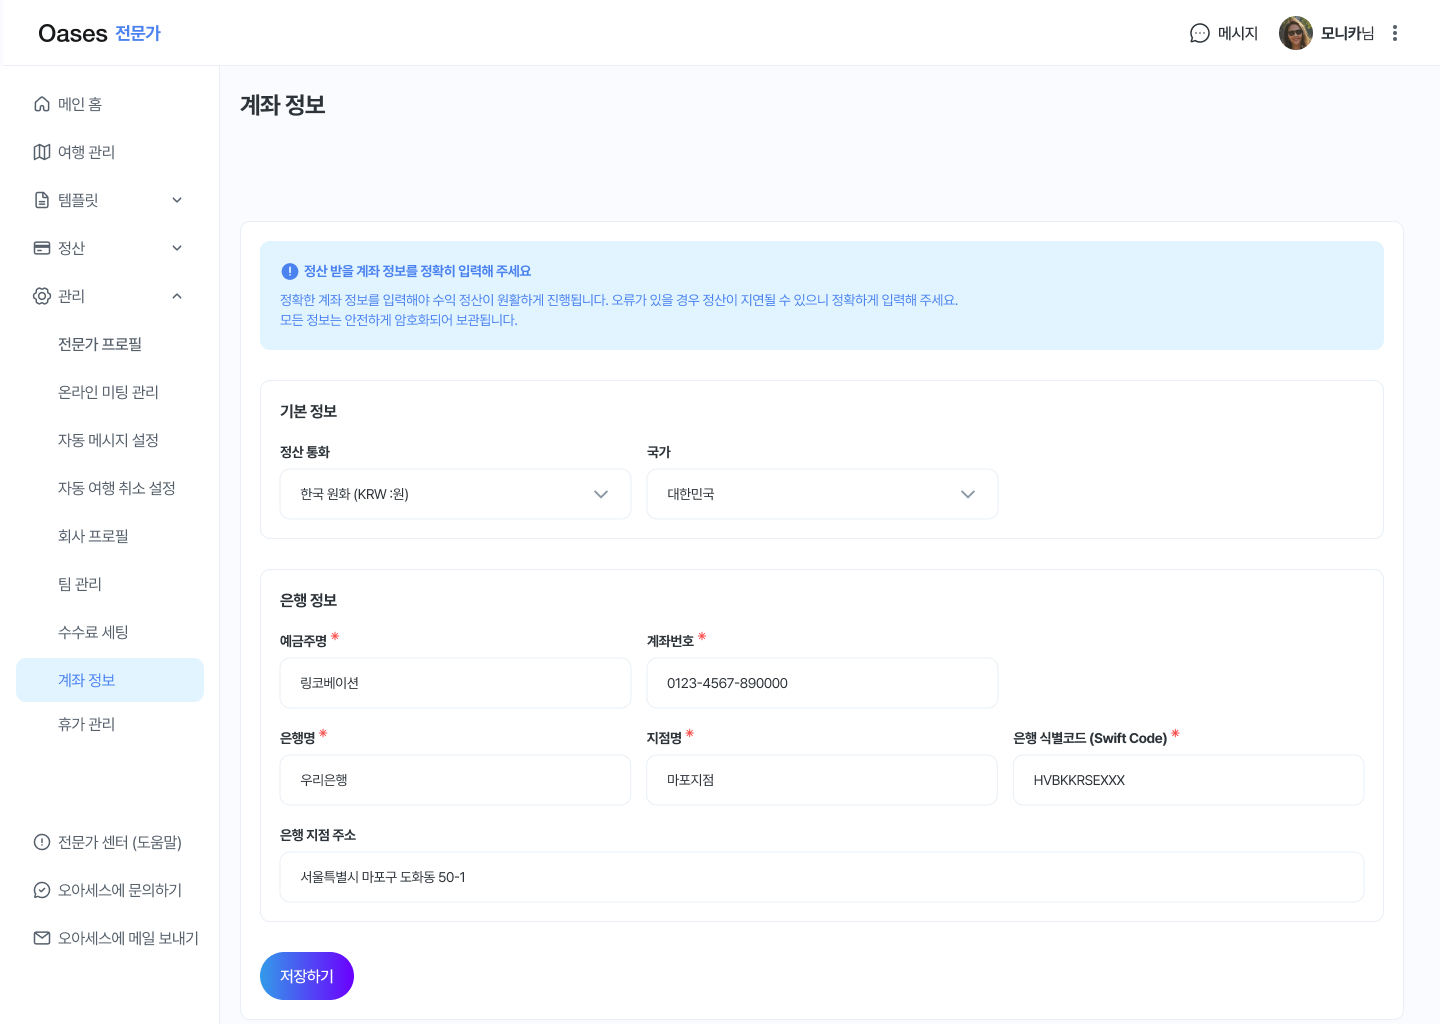The image size is (1440, 1024).
Task: Open the 국가 country dropdown
Action: pyautogui.click(x=822, y=494)
